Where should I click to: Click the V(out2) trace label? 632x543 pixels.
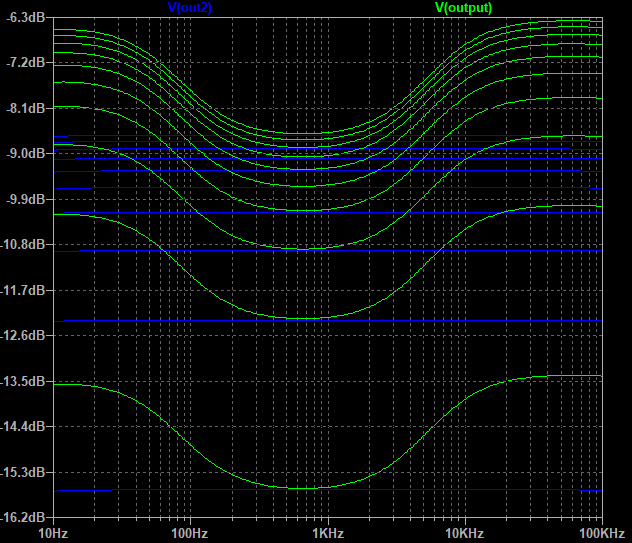(189, 8)
